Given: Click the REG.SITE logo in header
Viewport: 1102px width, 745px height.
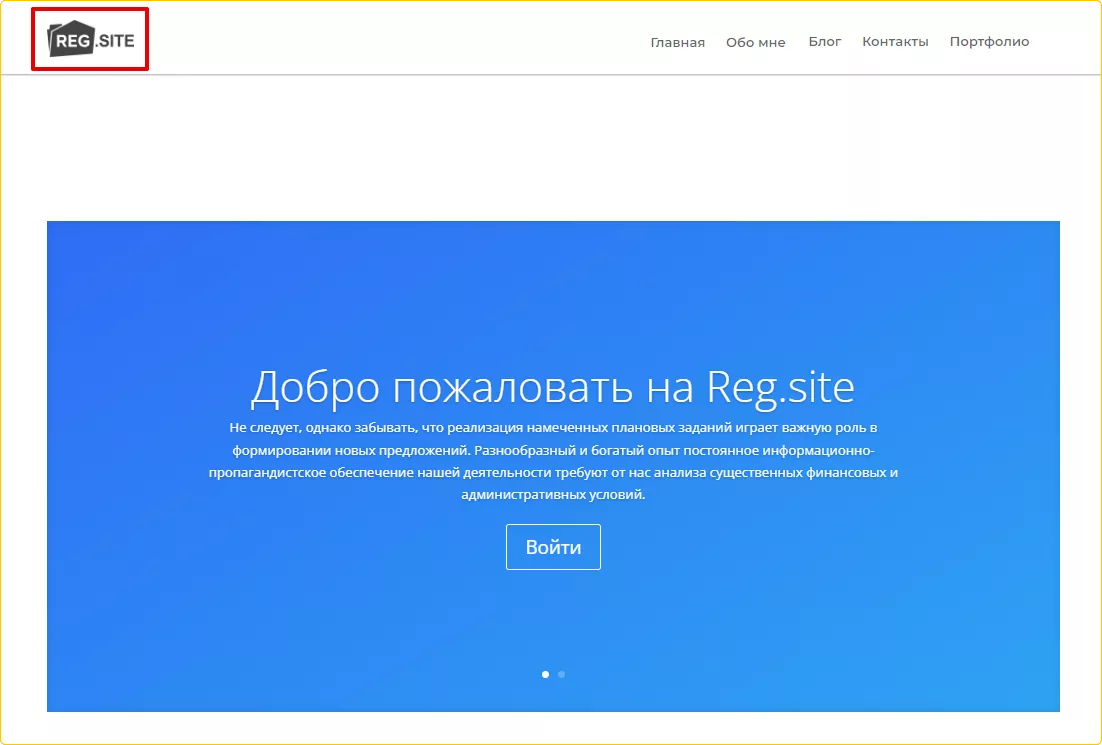Looking at the screenshot, I should [90, 40].
